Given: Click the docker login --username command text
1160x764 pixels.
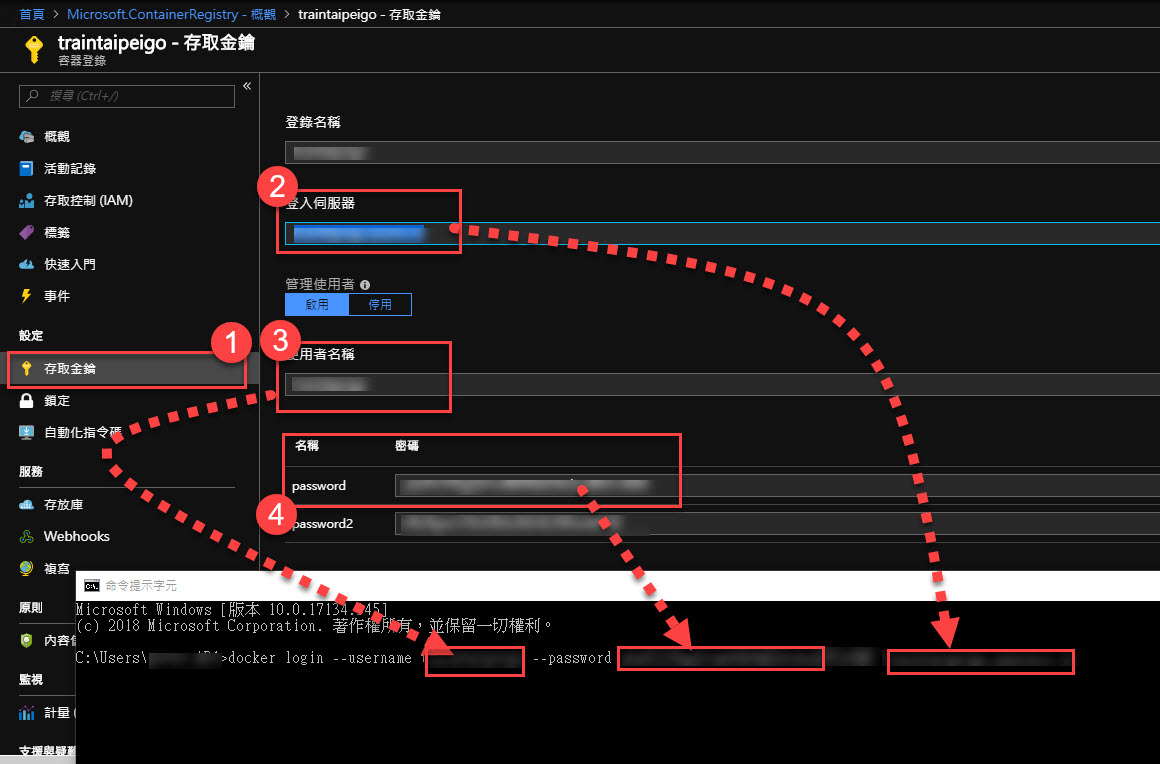Looking at the screenshot, I should tap(320, 657).
